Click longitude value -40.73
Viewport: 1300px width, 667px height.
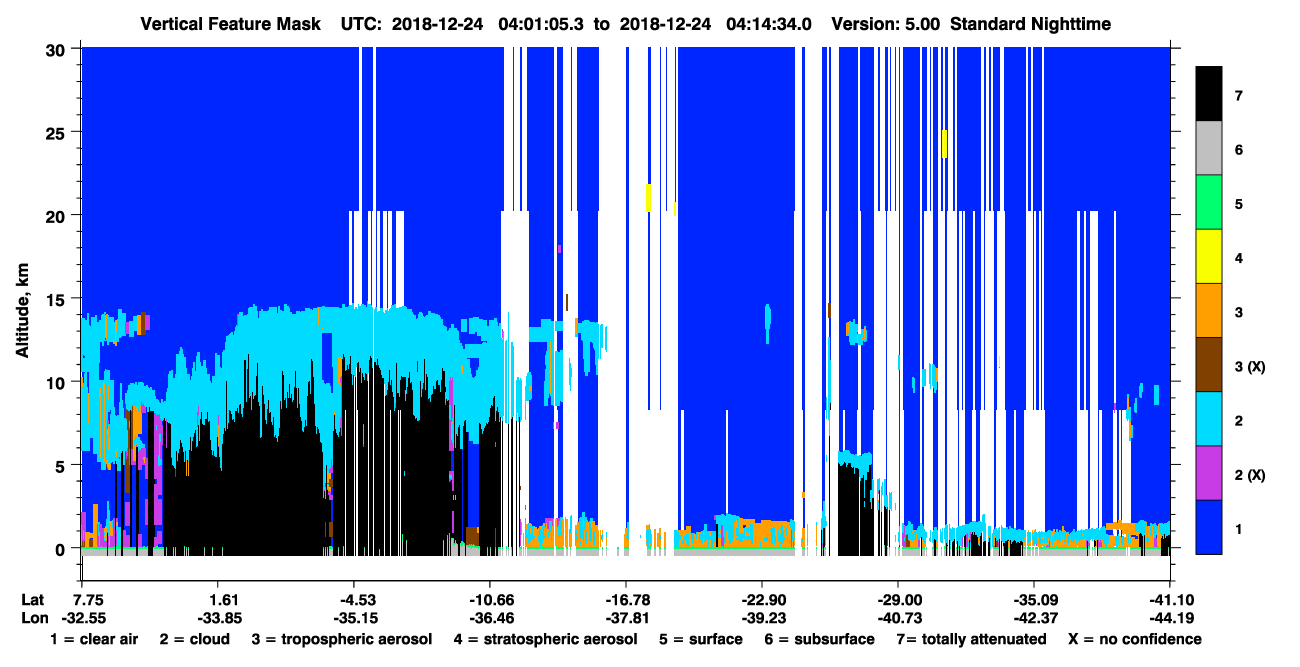point(898,617)
